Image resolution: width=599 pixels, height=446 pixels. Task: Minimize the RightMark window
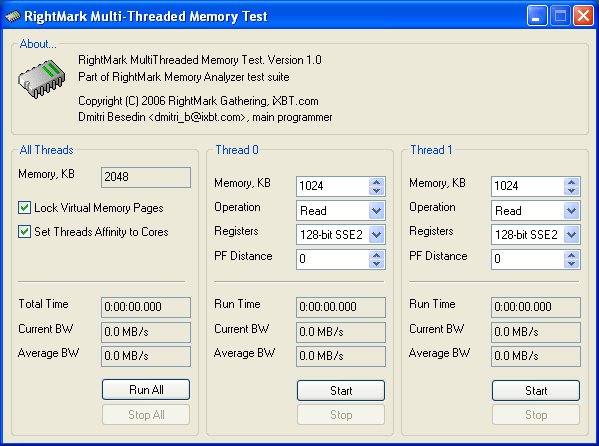click(x=536, y=16)
